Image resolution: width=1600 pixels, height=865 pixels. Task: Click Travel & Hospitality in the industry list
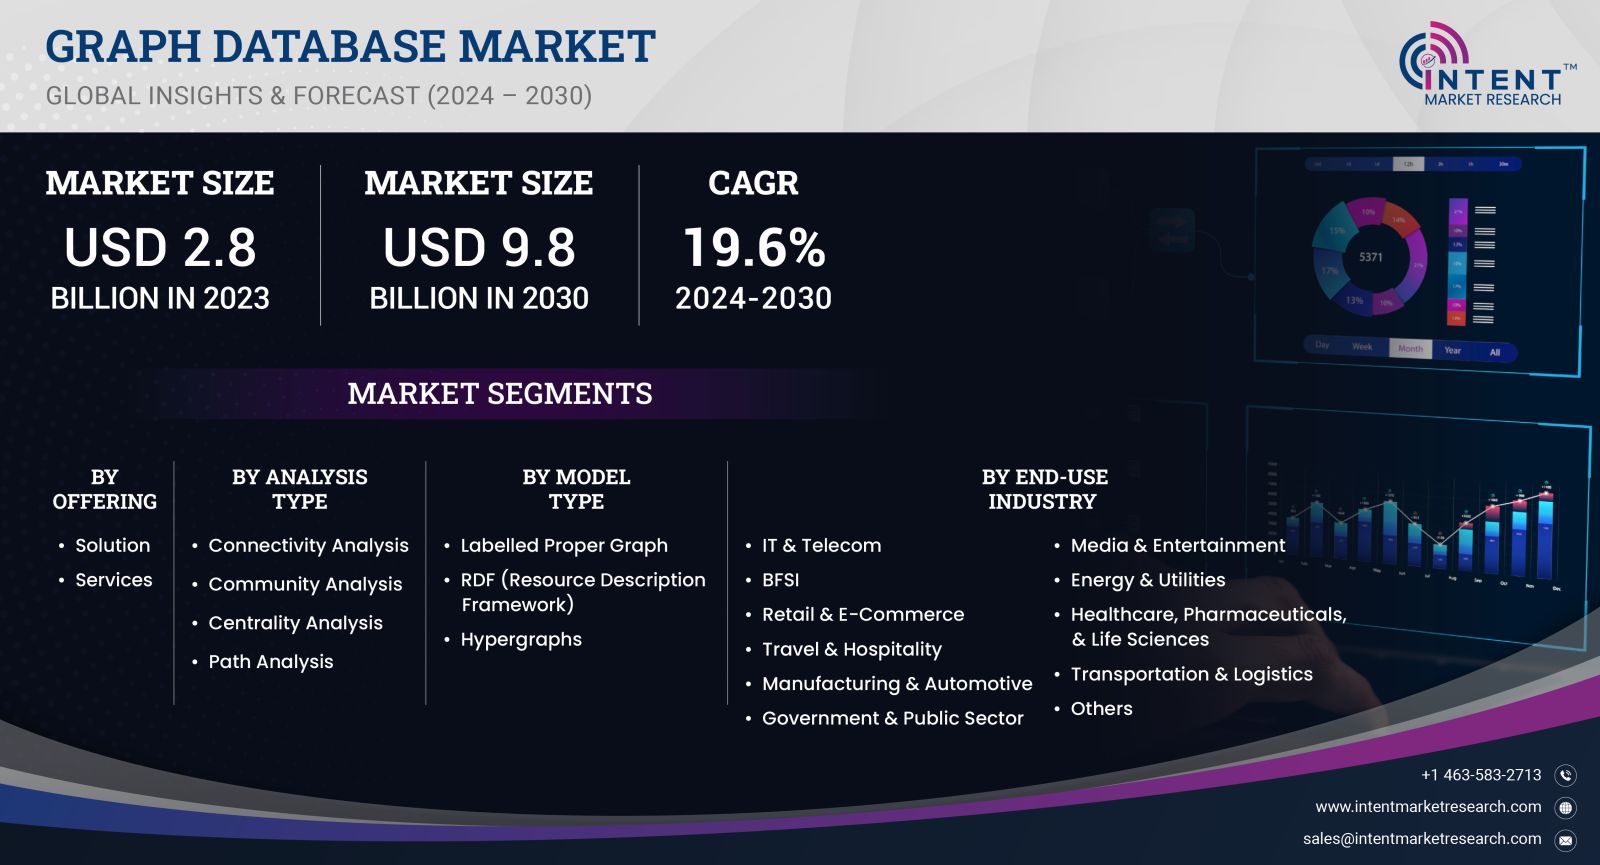point(852,650)
